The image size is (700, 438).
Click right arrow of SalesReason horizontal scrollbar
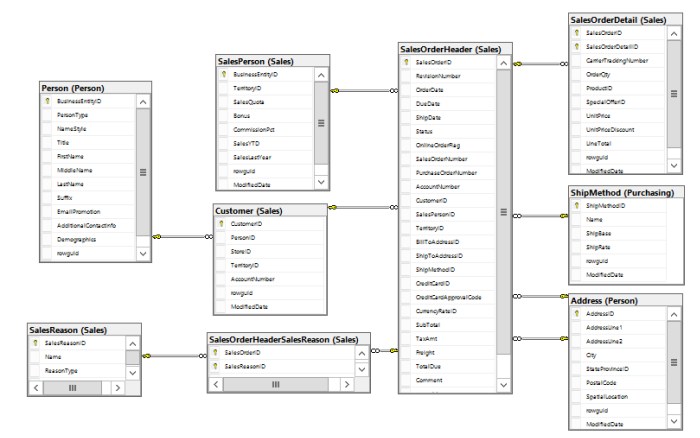tap(118, 388)
